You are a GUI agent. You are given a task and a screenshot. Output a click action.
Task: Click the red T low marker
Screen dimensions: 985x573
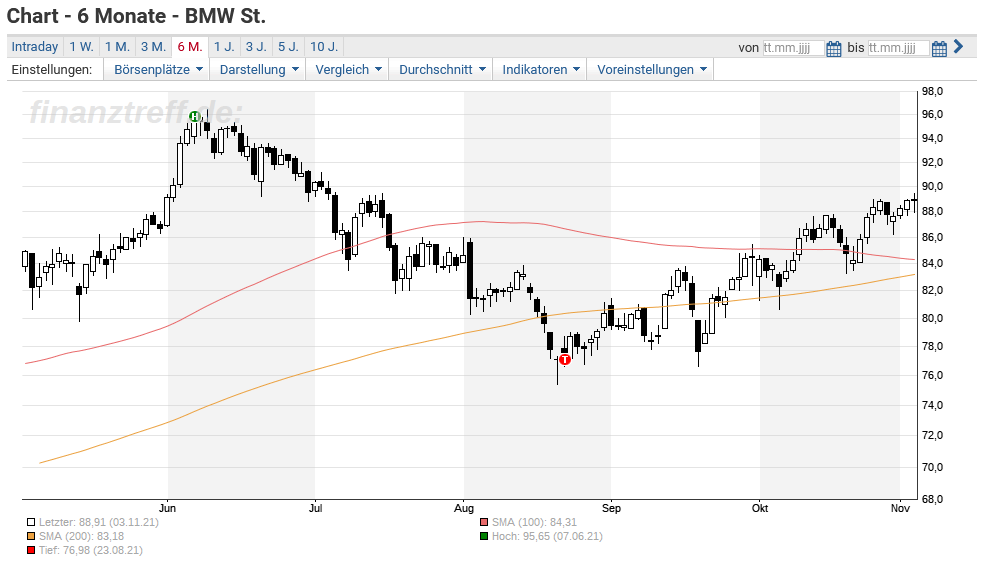(x=565, y=359)
